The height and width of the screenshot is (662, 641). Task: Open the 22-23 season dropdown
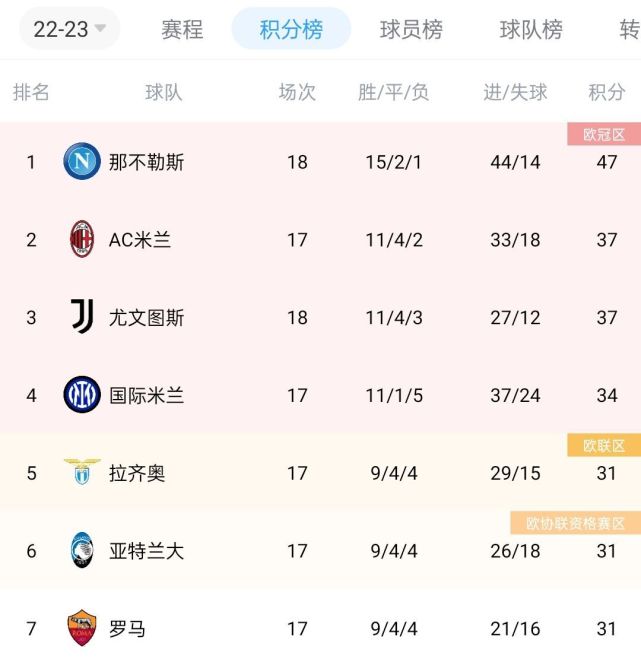(69, 29)
